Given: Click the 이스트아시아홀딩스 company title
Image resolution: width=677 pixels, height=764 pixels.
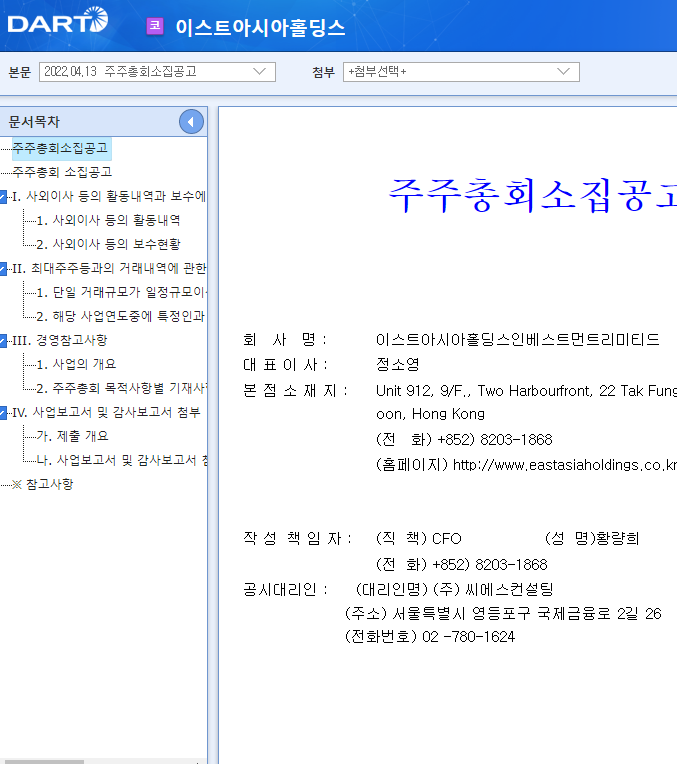Looking at the screenshot, I should click(x=260, y=27).
